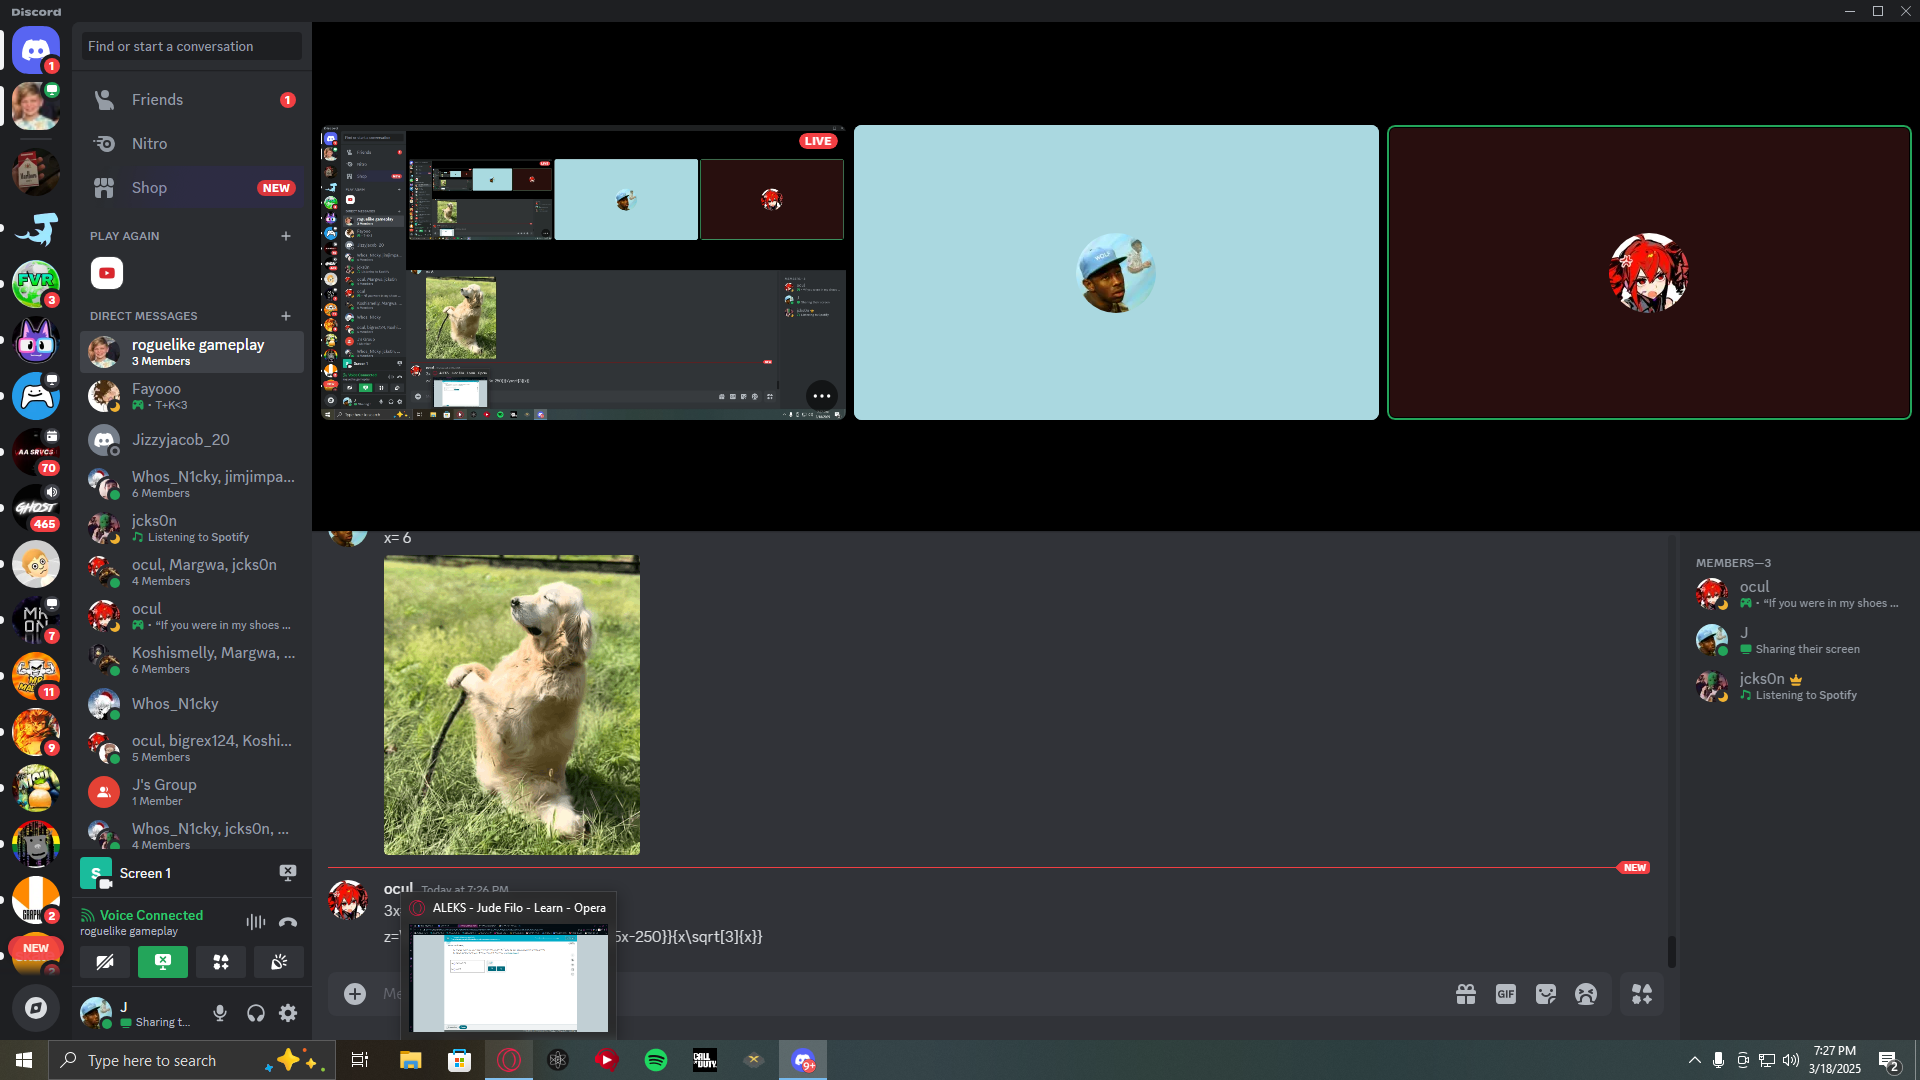1920x1080 pixels.
Task: Click the Voice Connected status link
Action: 151,915
